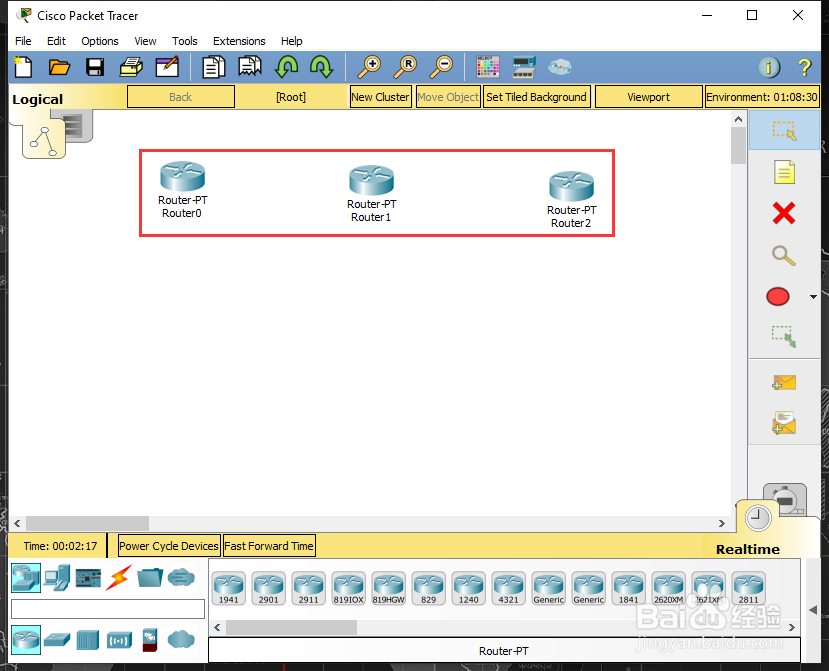Open the Tools menu

(x=185, y=41)
